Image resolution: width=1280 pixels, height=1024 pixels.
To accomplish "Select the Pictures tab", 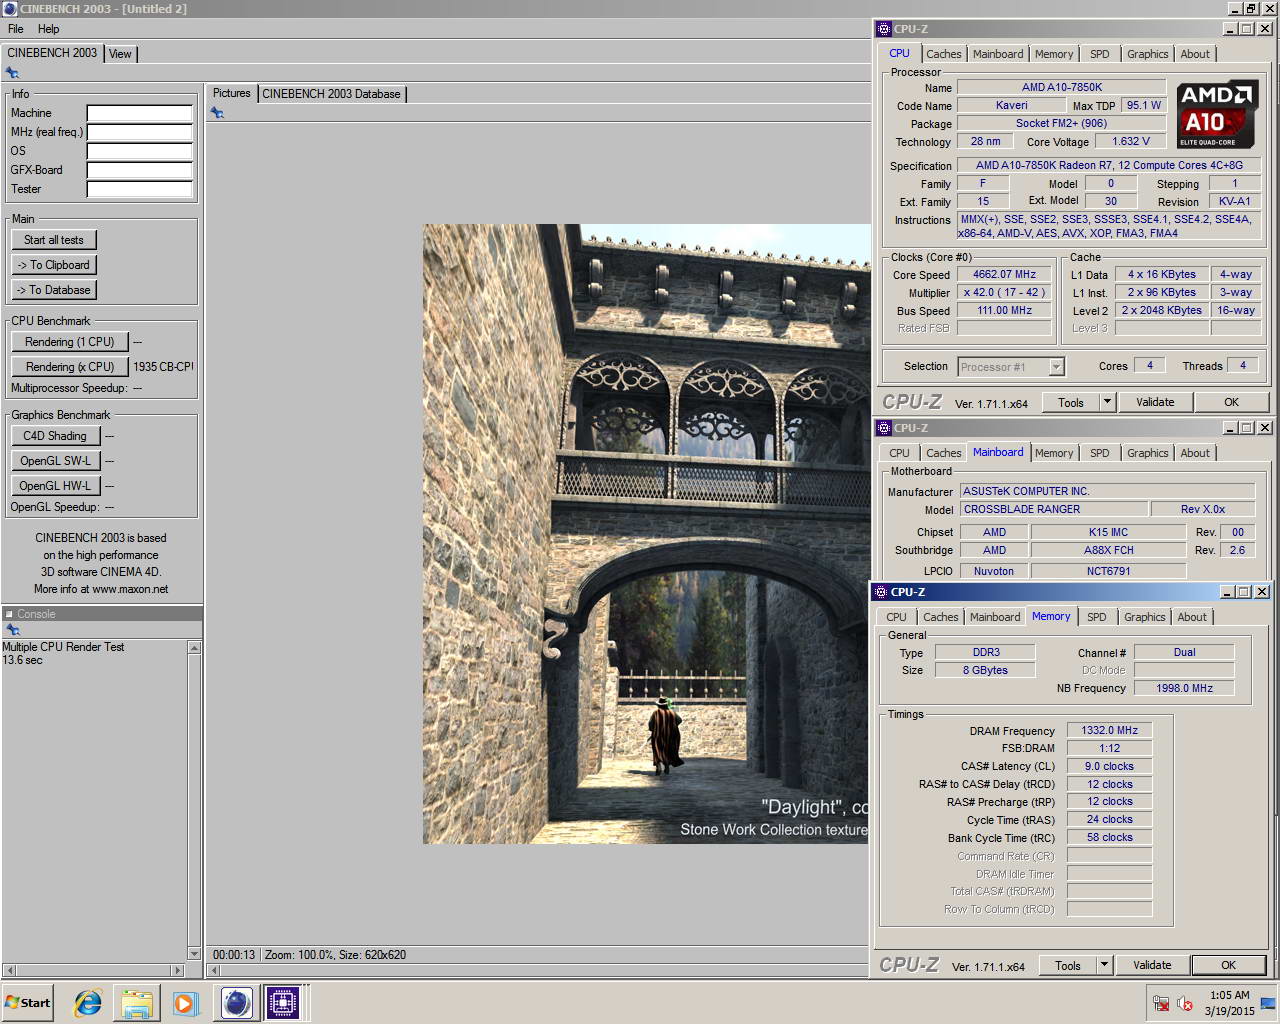I will coord(232,93).
